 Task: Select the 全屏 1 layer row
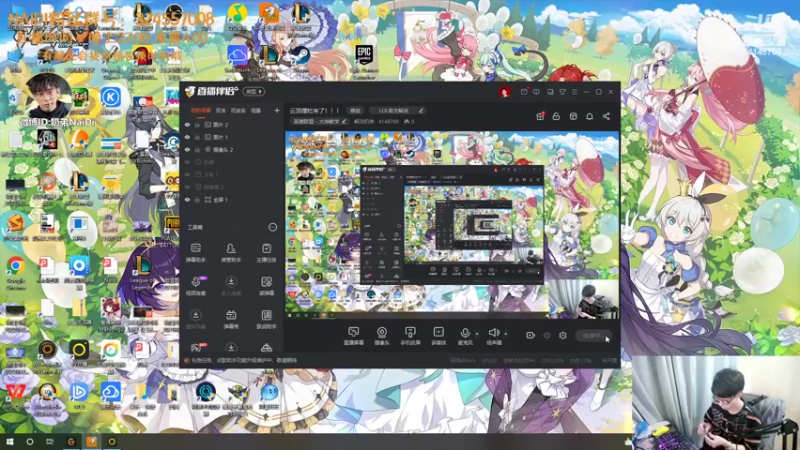232,199
